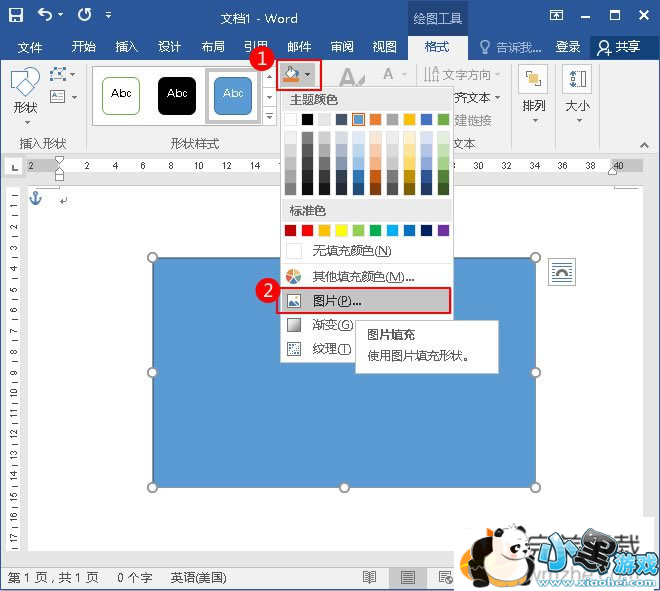Click the Undo arrow icon
The width and height of the screenshot is (660, 591).
pyautogui.click(x=45, y=16)
